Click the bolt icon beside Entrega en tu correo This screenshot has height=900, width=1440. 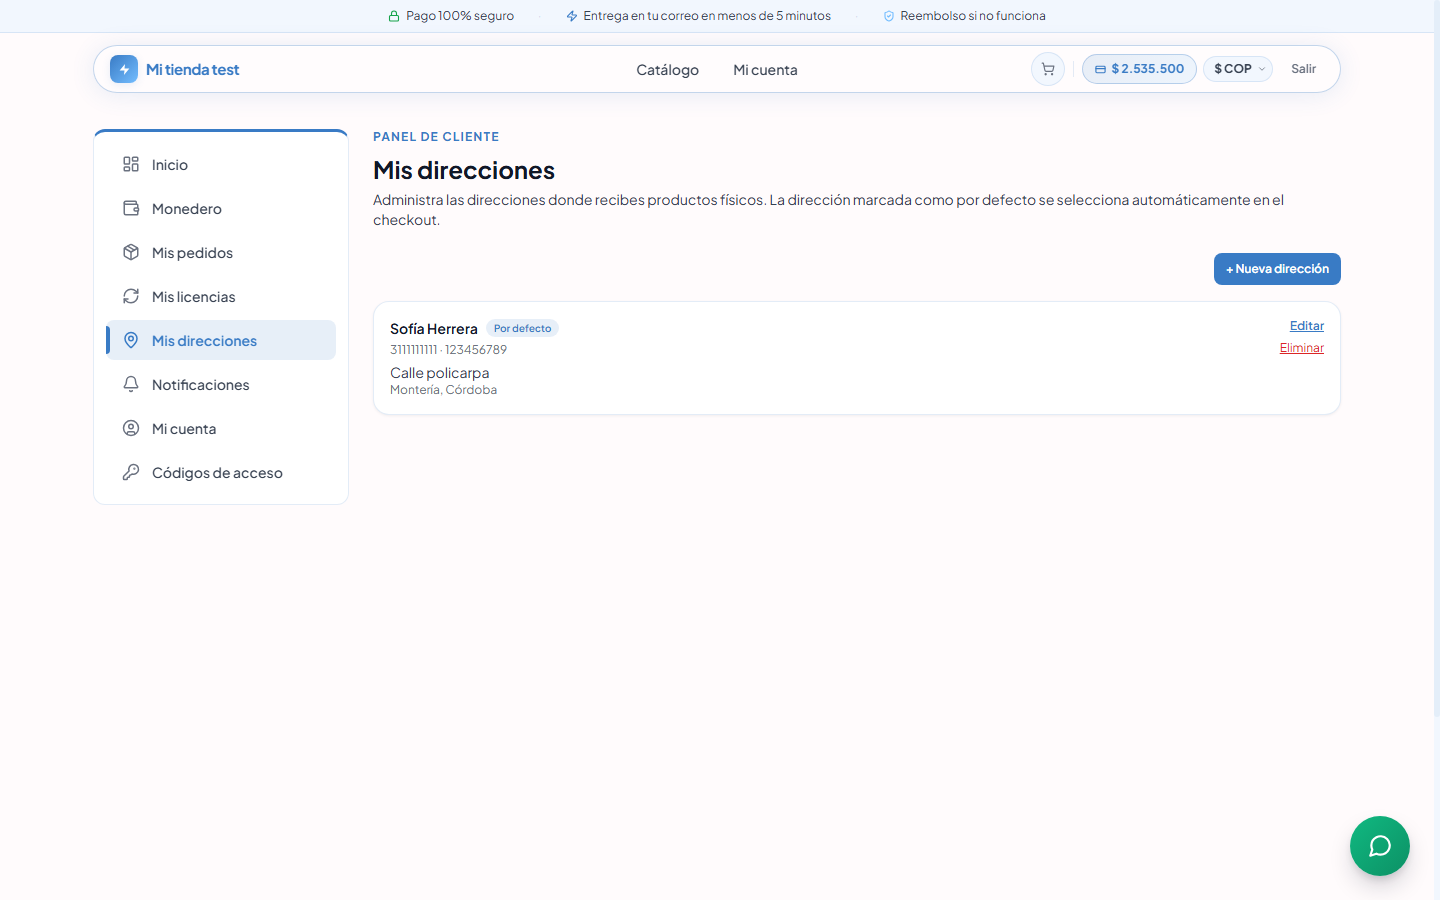[x=572, y=16]
